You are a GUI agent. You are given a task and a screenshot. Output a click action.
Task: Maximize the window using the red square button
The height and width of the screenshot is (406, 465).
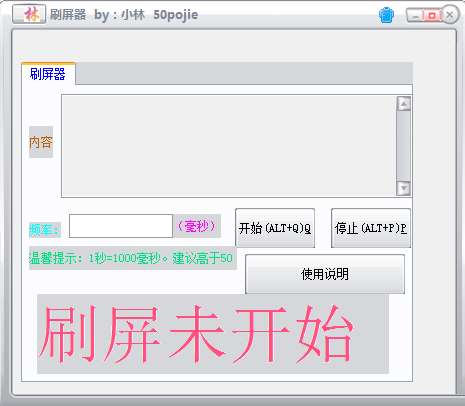pos(431,15)
